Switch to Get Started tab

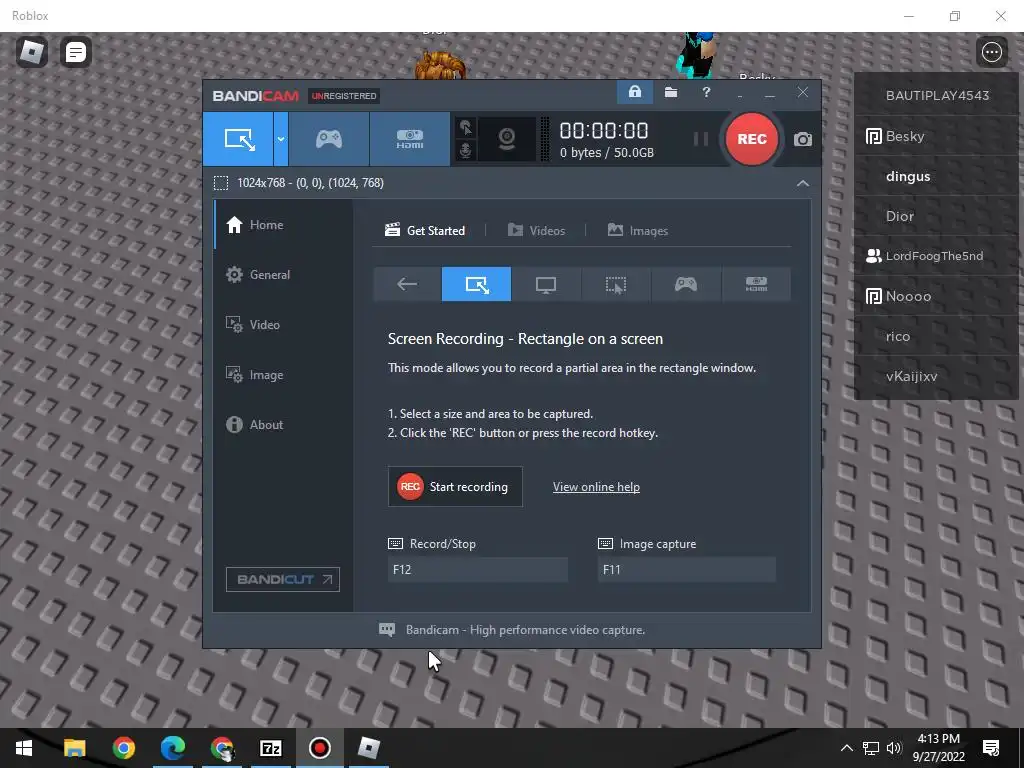425,231
